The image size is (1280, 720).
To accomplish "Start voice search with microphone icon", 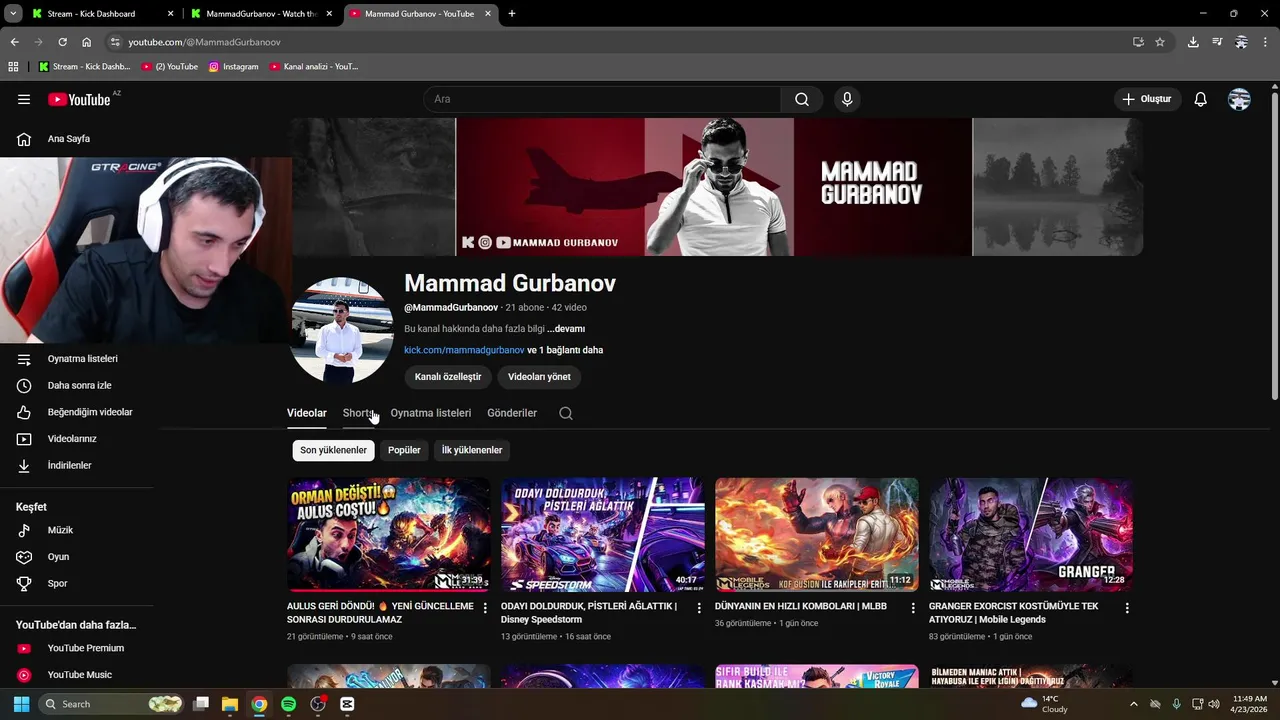I will point(847,99).
